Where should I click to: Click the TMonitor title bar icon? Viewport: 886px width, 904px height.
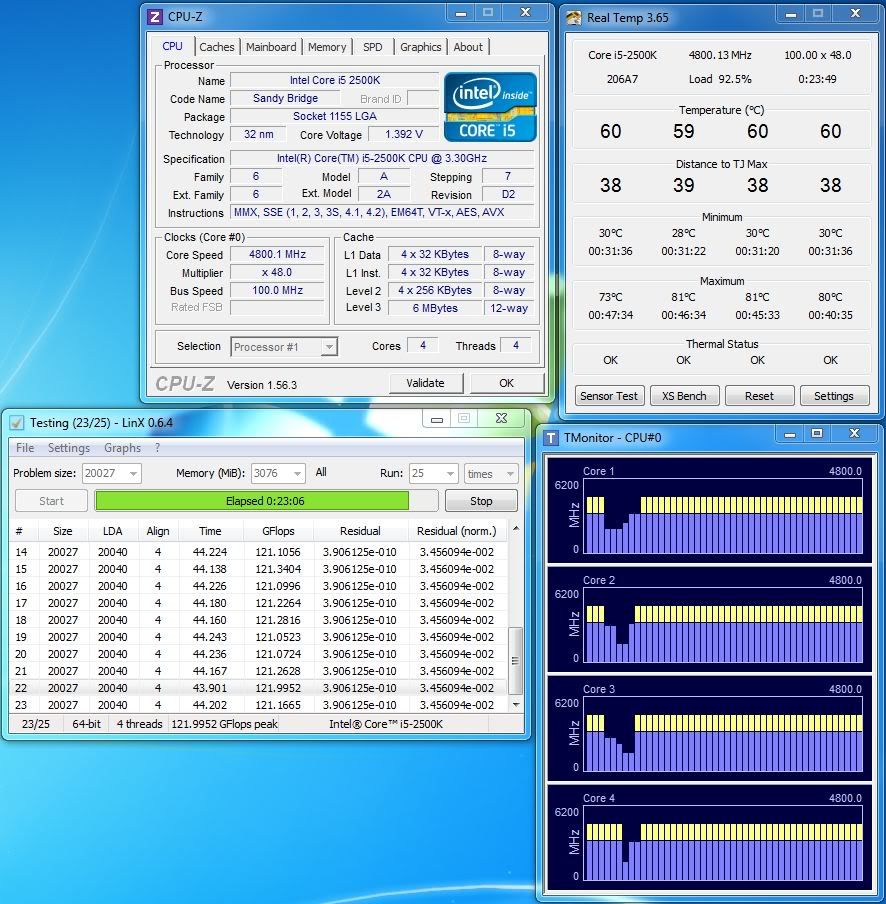[552, 438]
